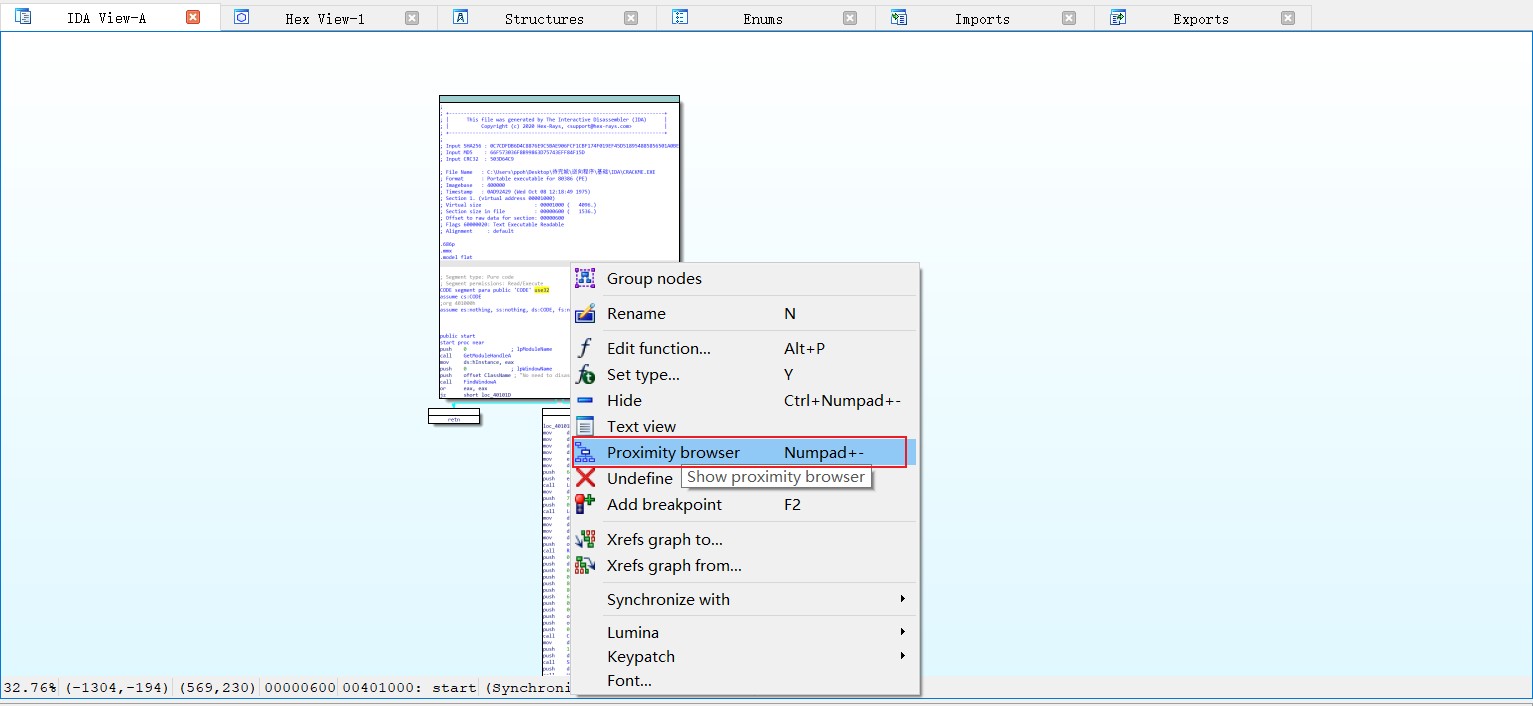Click the Set type icon
The image size is (1533, 706).
point(585,375)
